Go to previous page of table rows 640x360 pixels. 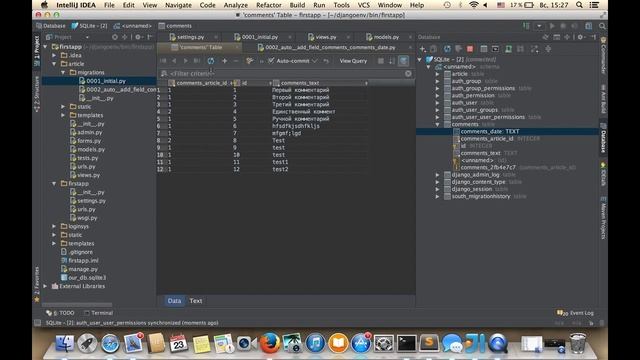[174, 61]
